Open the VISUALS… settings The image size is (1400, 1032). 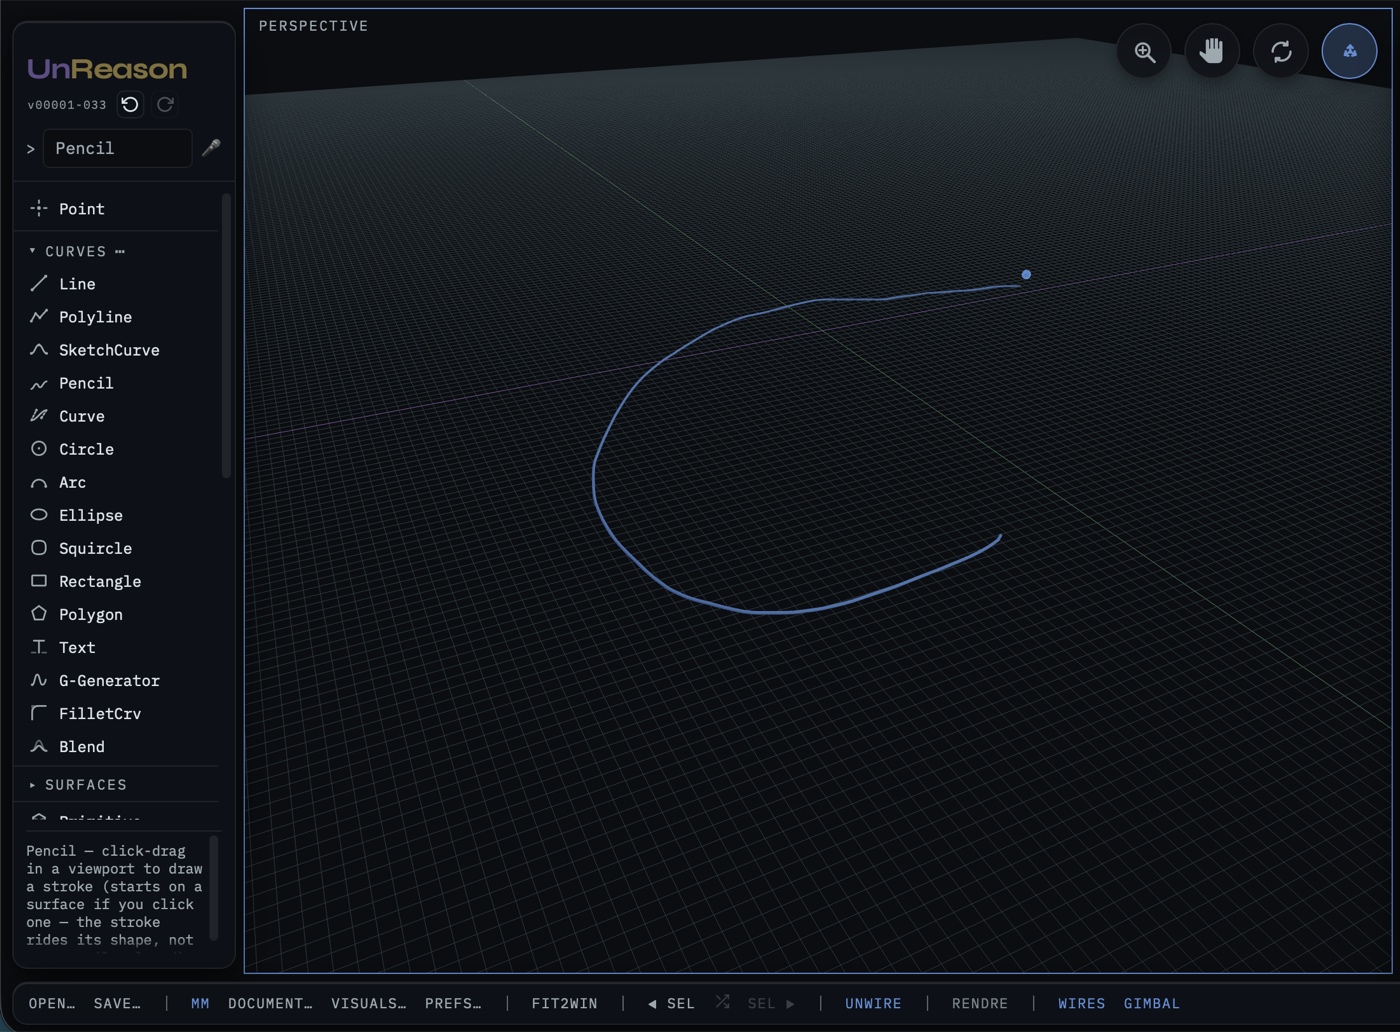point(368,1003)
